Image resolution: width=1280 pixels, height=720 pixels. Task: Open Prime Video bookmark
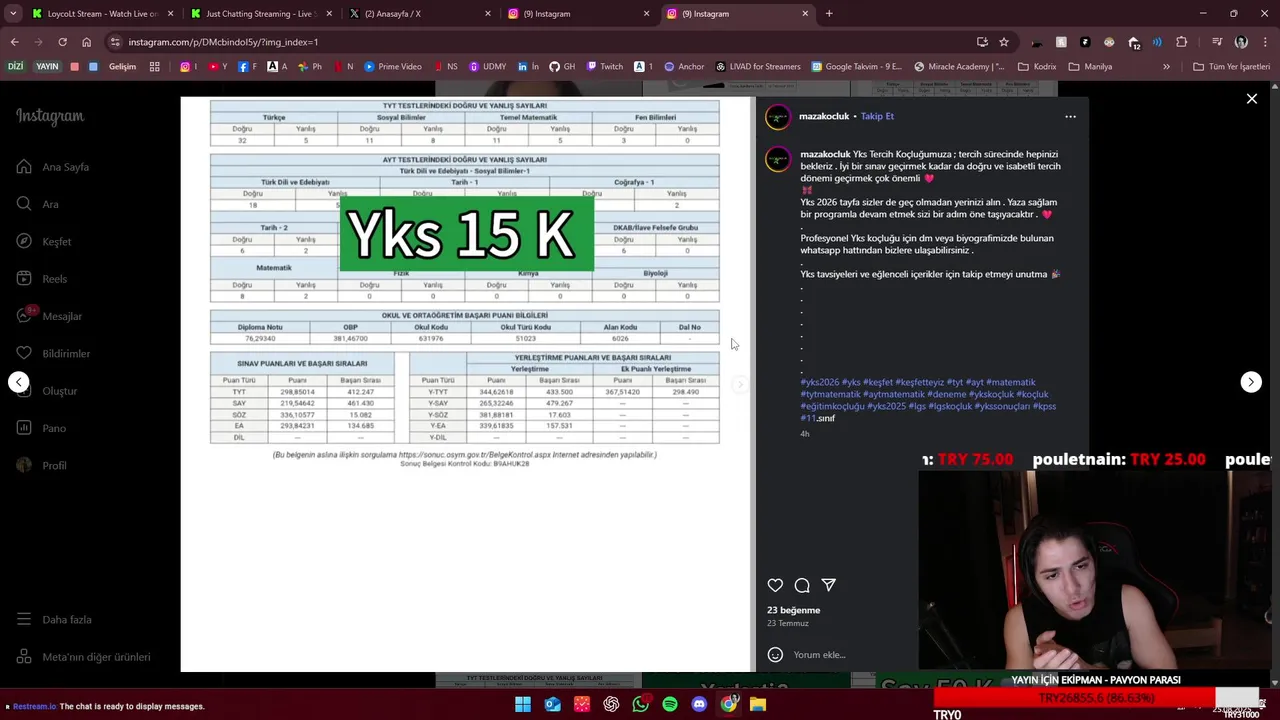(x=392, y=67)
